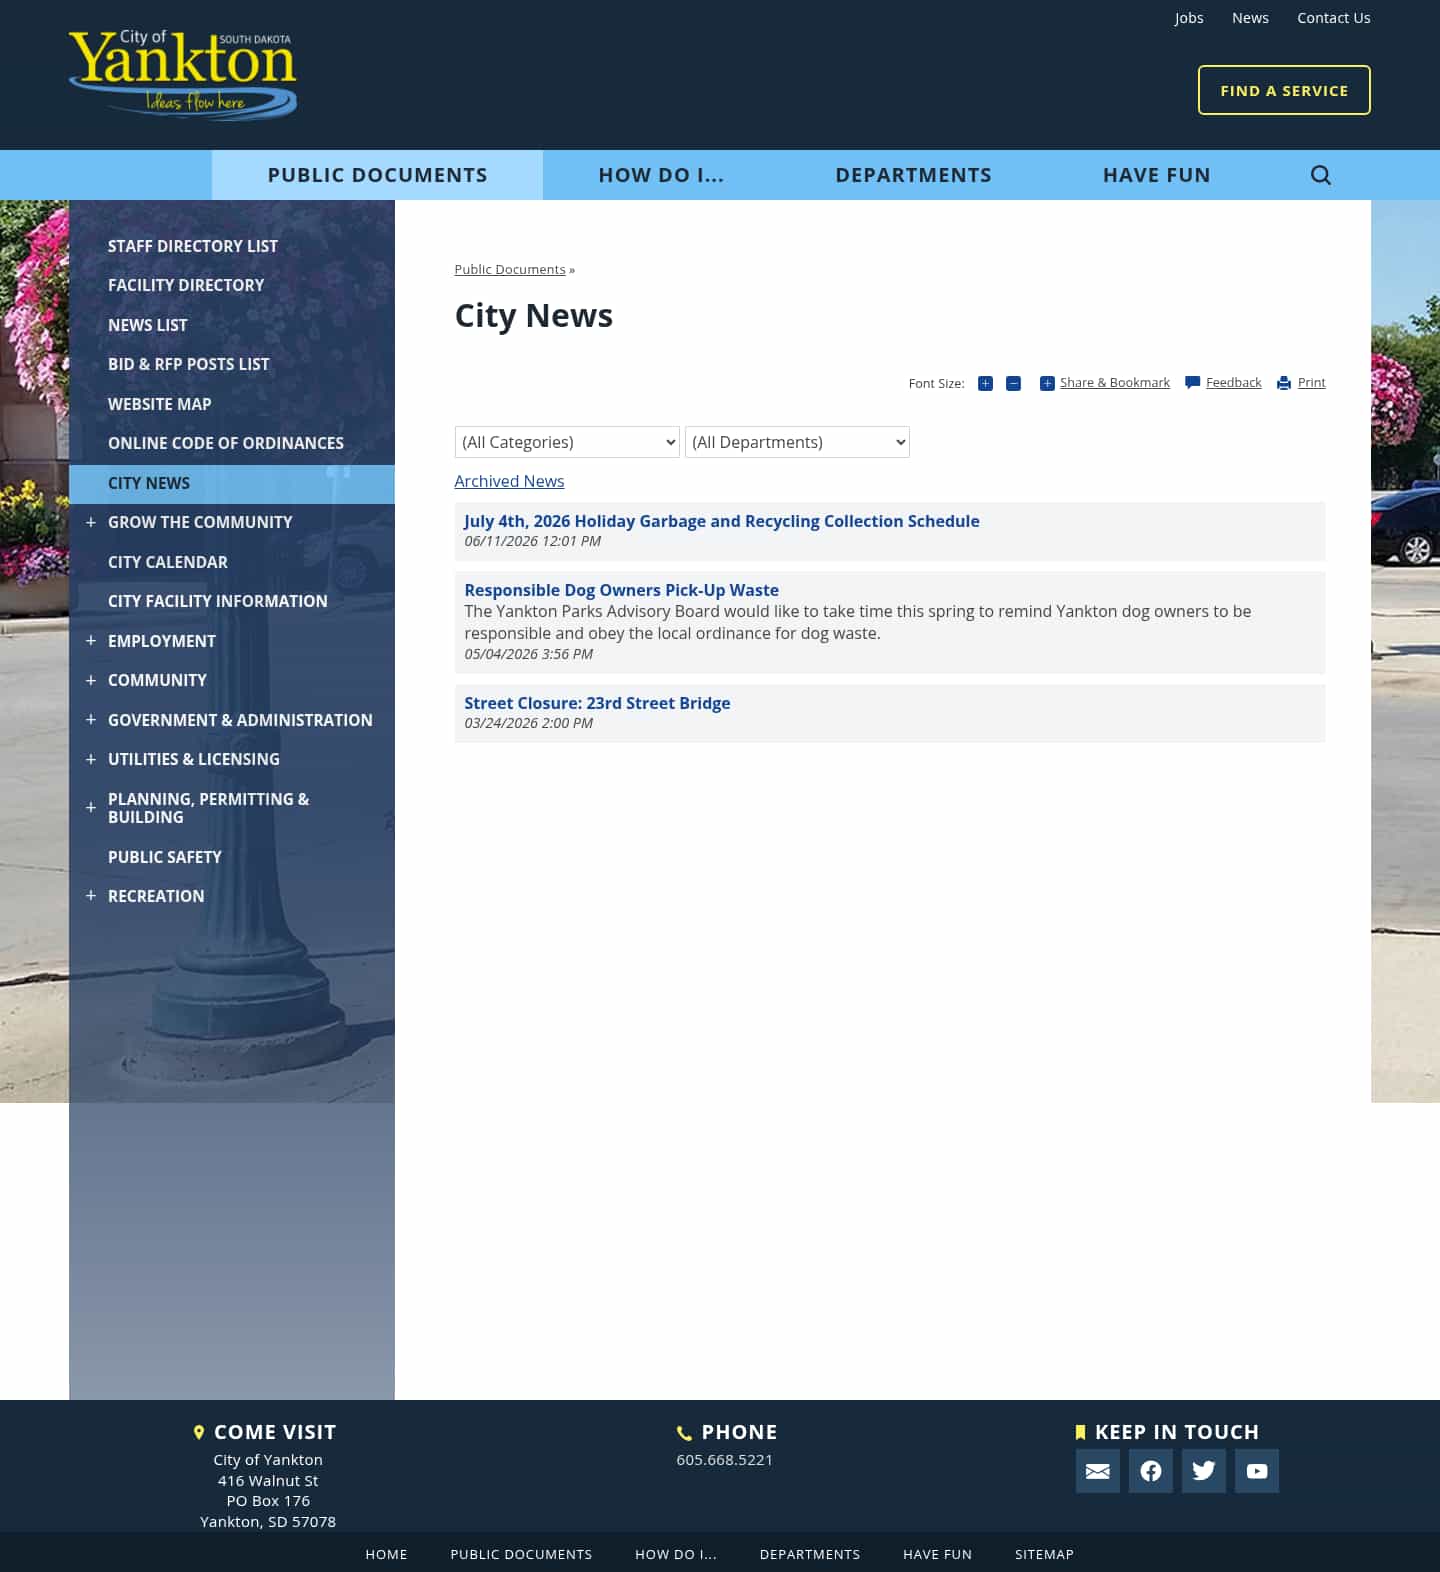Viewport: 1440px width, 1572px height.
Task: Open footer Home link
Action: pyautogui.click(x=386, y=1554)
